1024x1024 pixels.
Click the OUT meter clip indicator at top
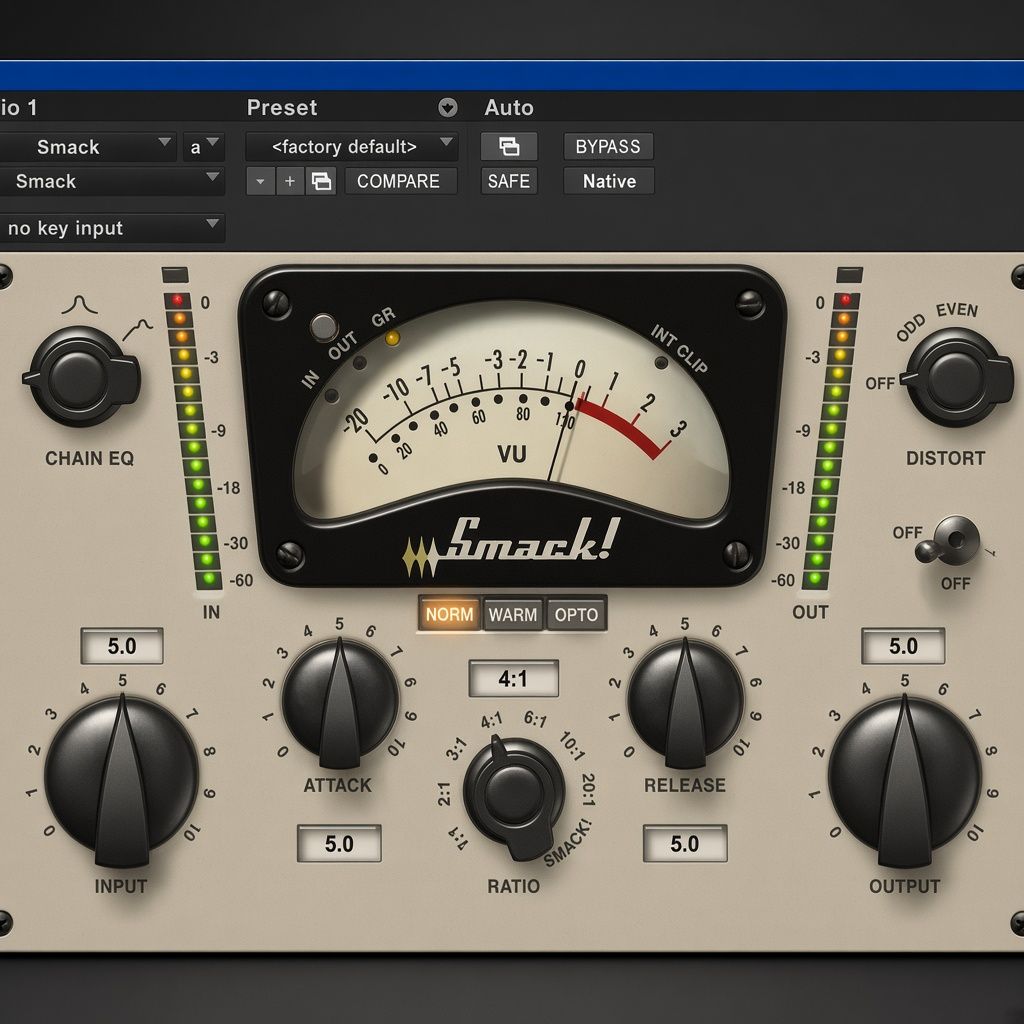pos(849,274)
